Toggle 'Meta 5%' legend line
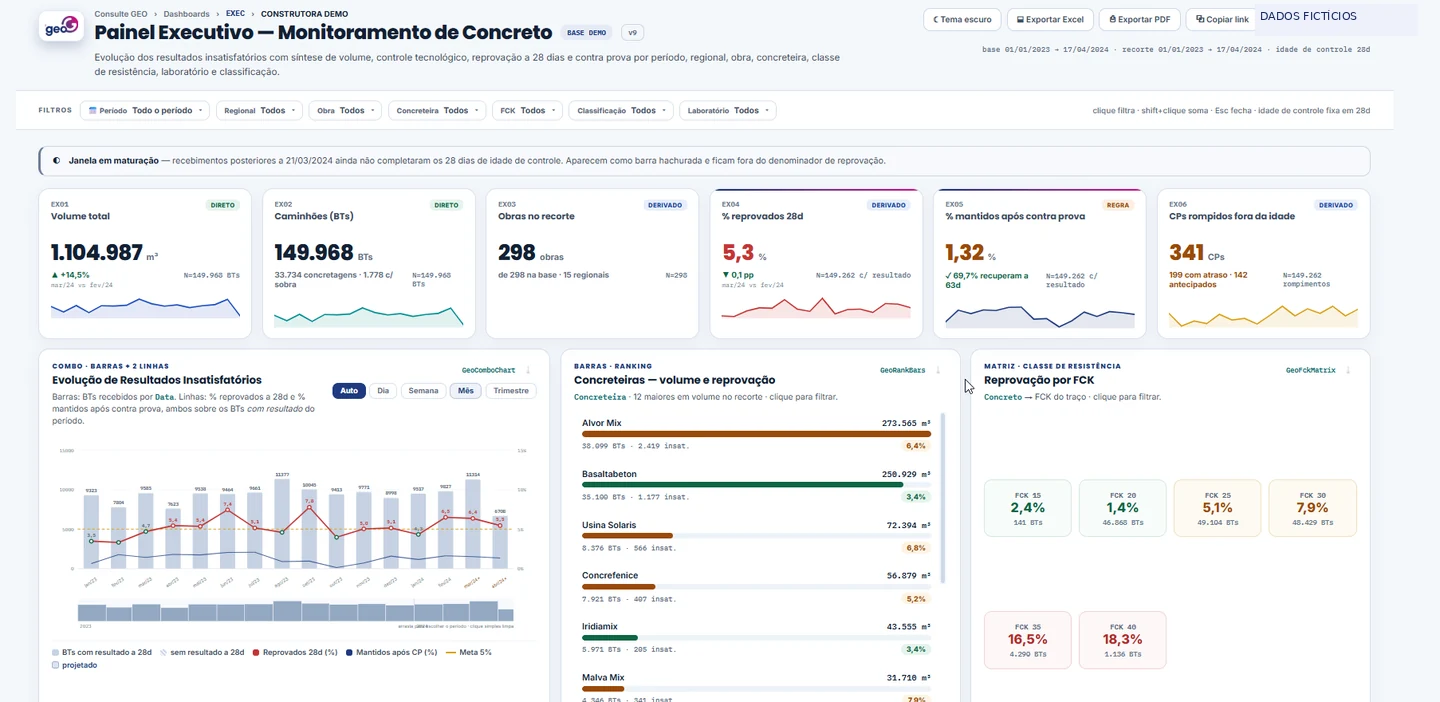Screen dimensions: 1440x702 click(x=468, y=652)
